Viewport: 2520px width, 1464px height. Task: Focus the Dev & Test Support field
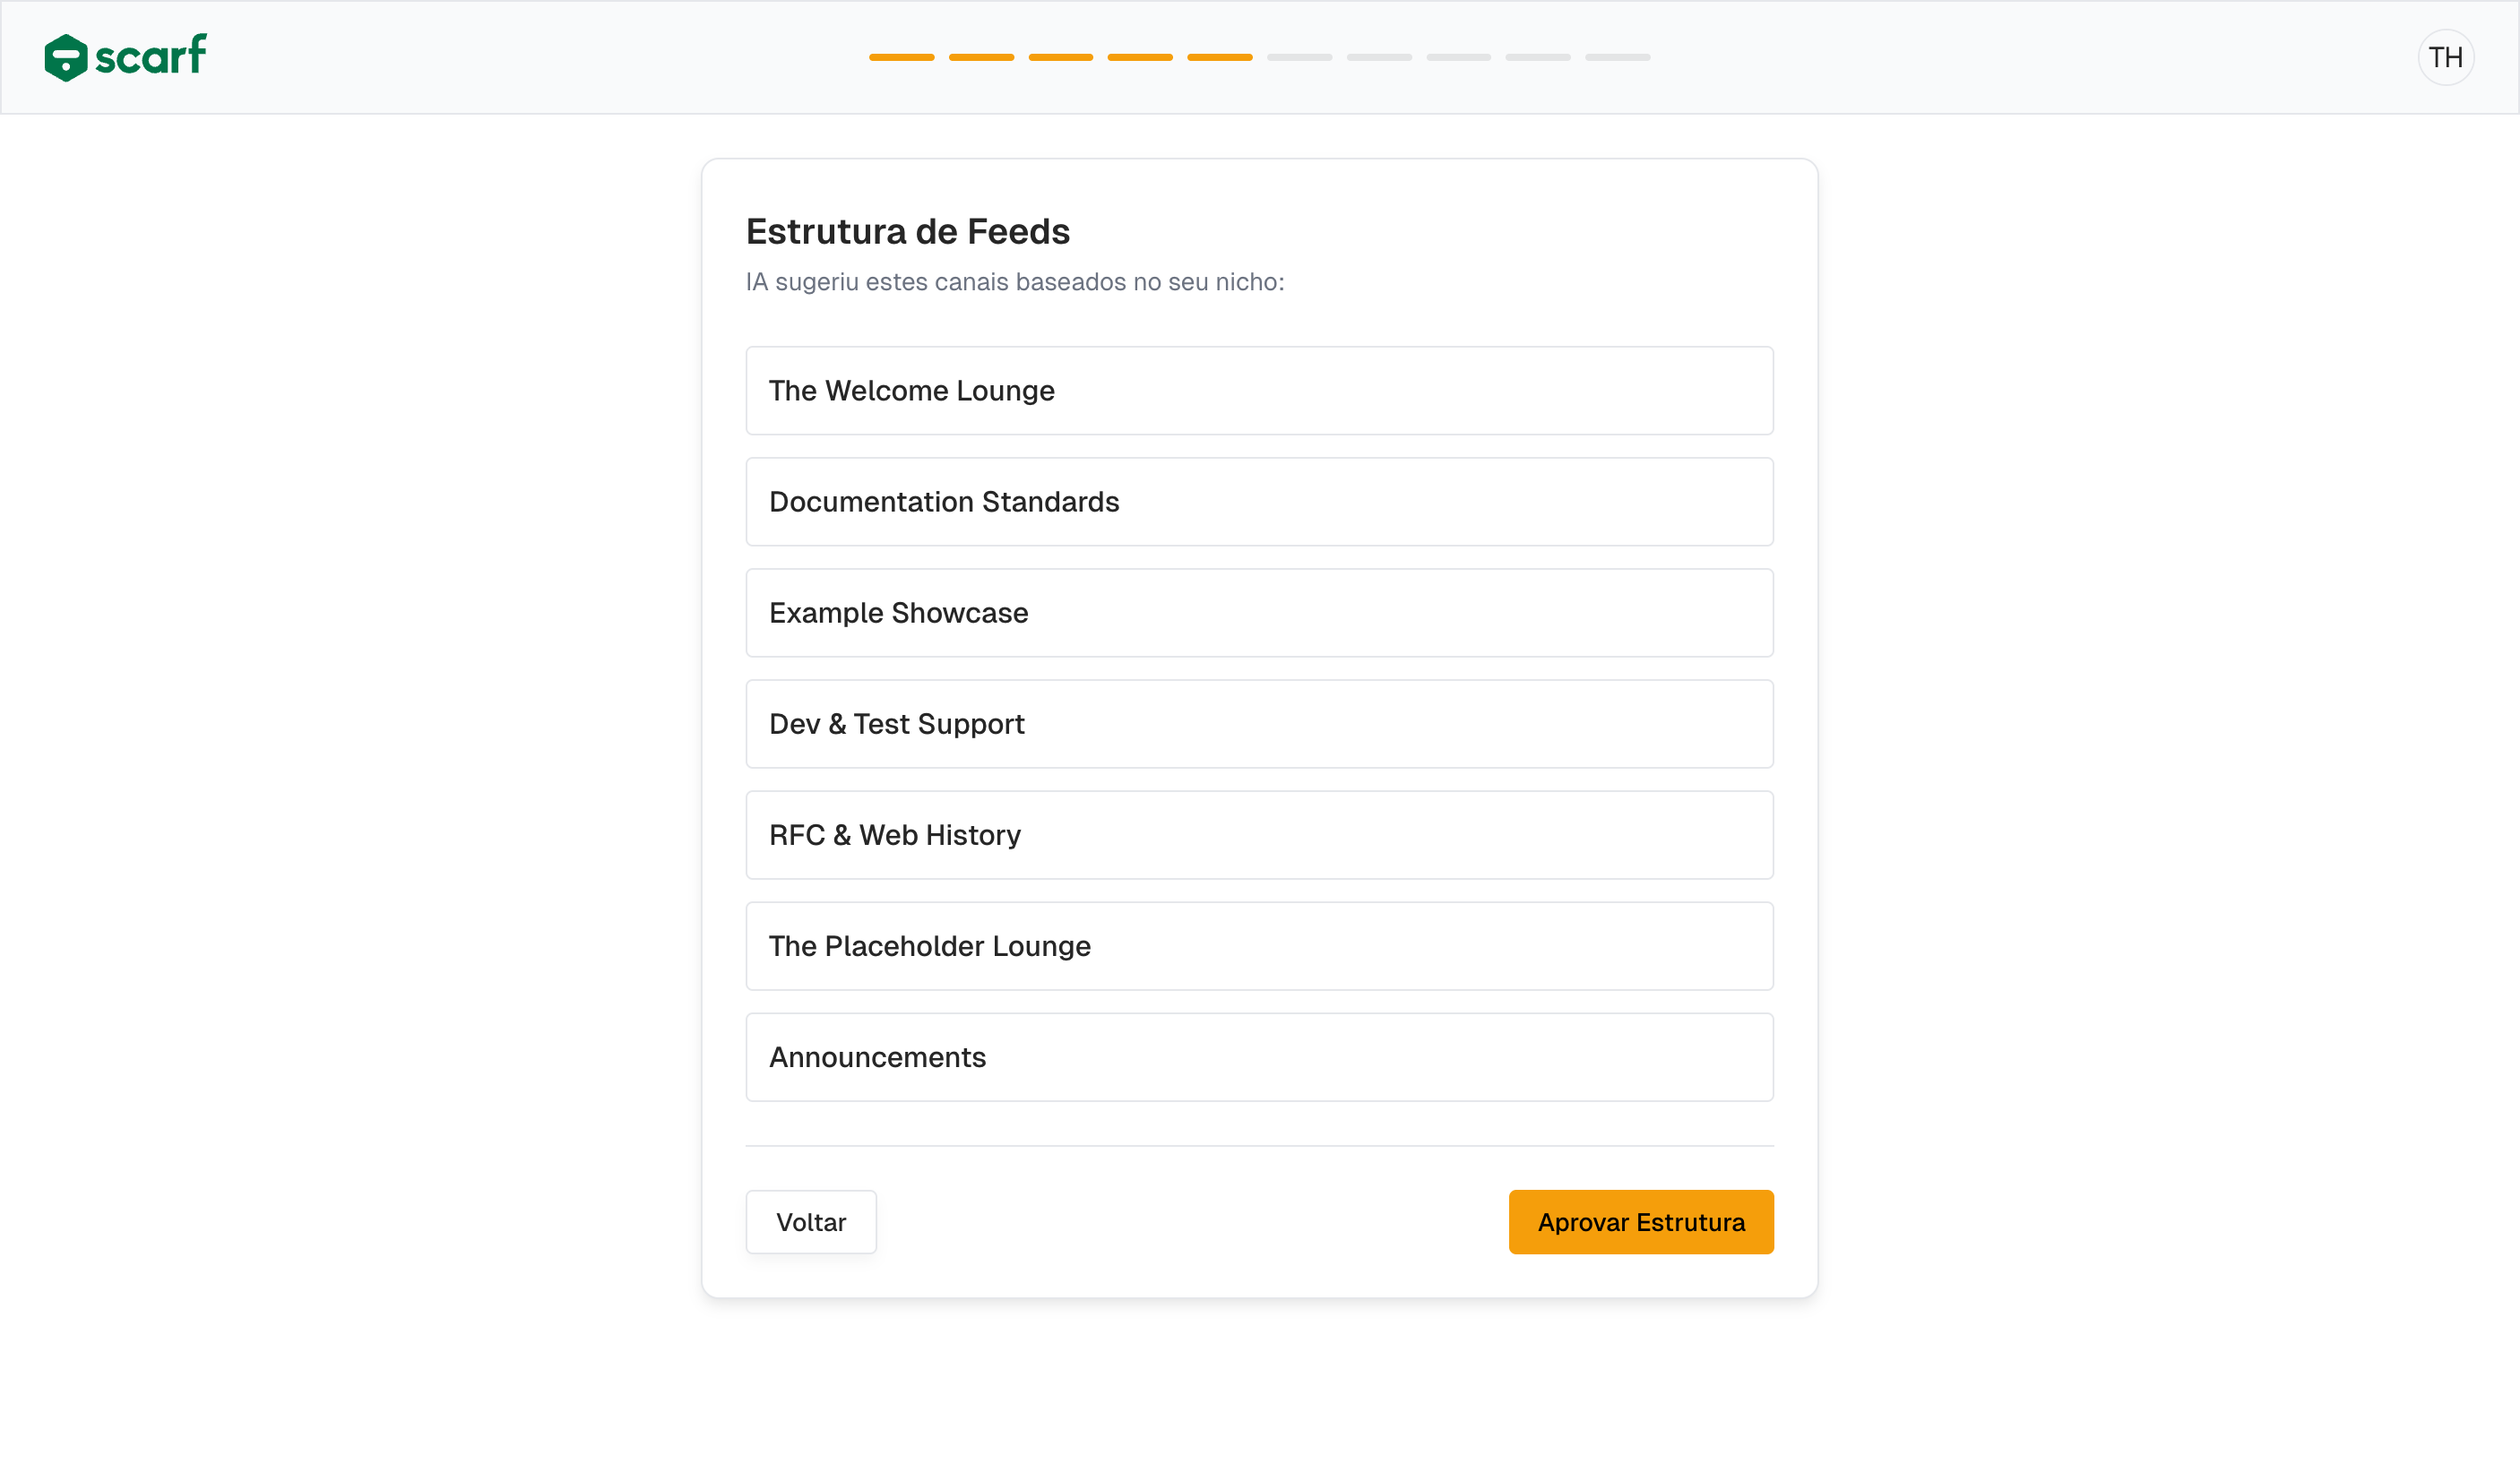[1259, 724]
